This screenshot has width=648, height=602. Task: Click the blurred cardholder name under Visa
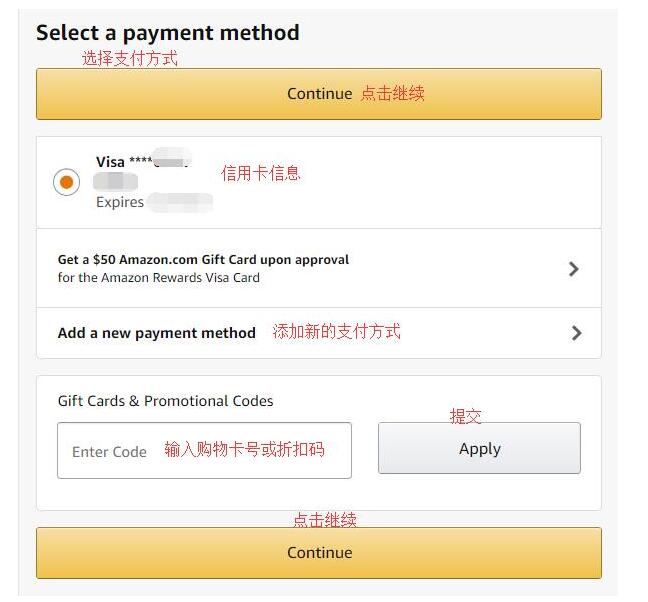pyautogui.click(x=116, y=182)
